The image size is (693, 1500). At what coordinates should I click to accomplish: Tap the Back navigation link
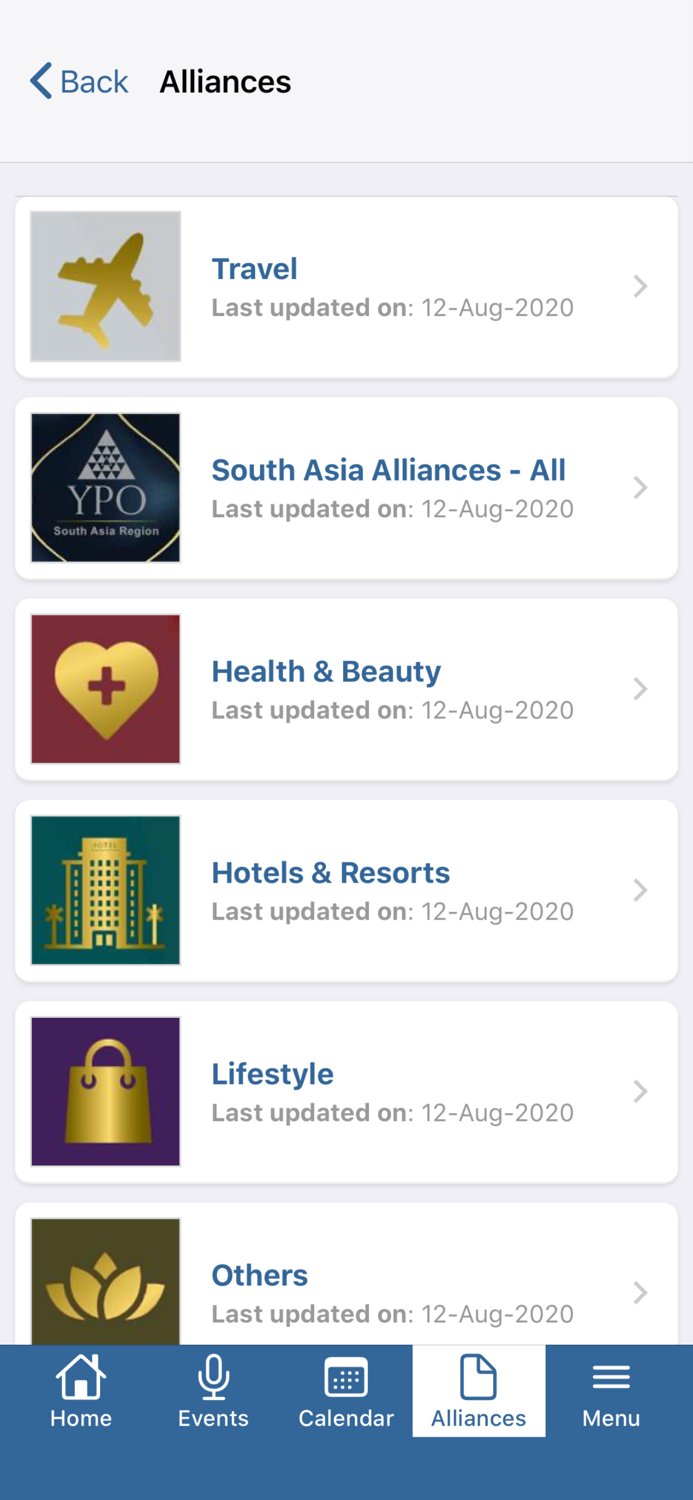pyautogui.click(x=79, y=81)
